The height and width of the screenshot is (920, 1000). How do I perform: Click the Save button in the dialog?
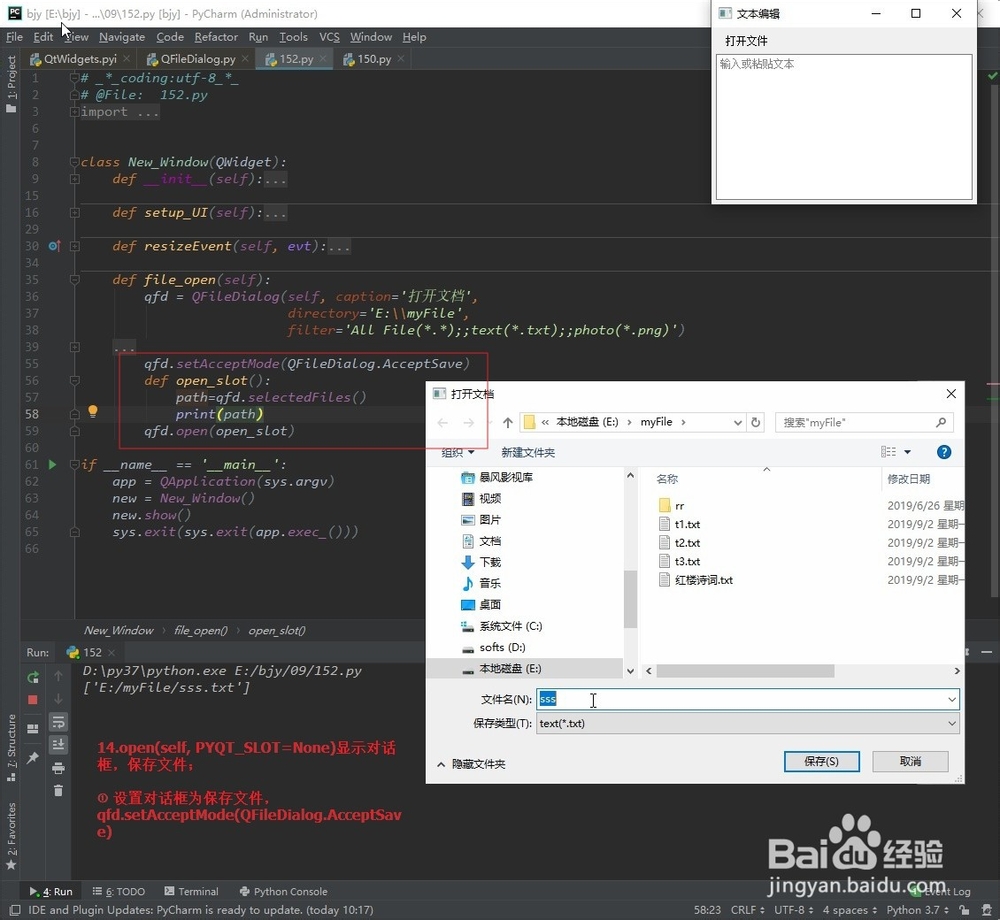click(x=821, y=761)
